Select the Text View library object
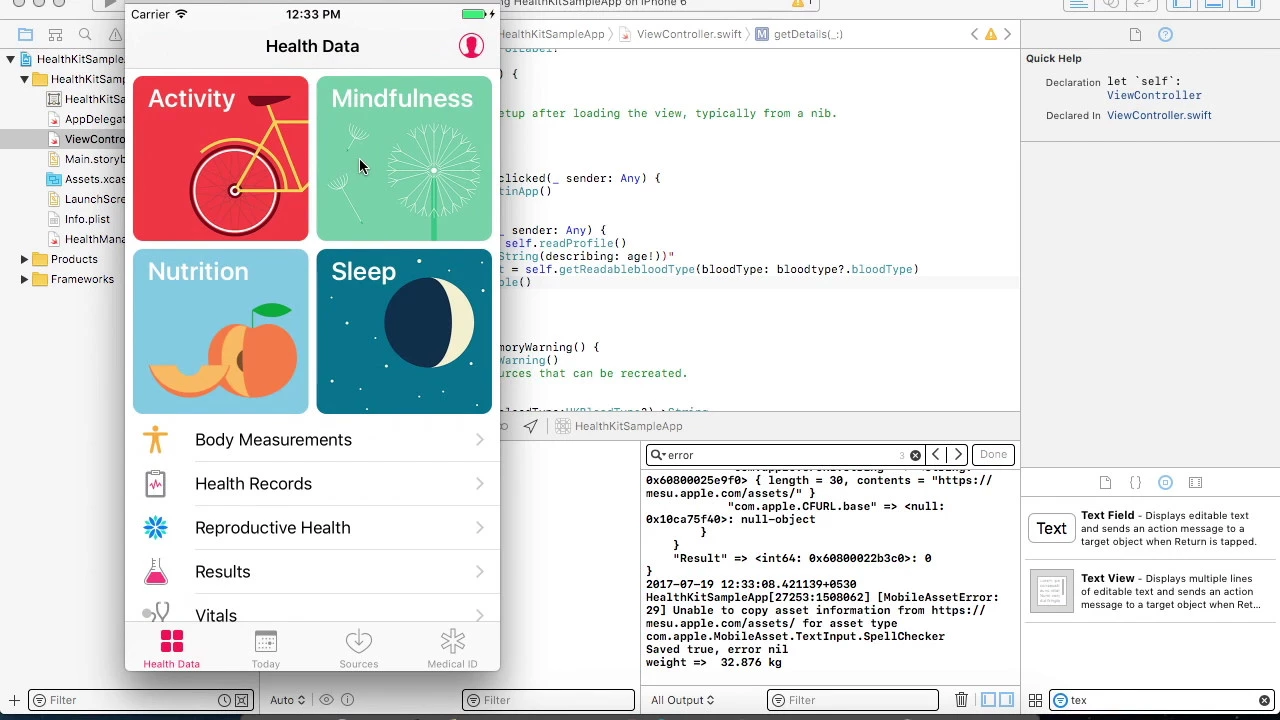This screenshot has width=1280, height=720. tap(1150, 592)
